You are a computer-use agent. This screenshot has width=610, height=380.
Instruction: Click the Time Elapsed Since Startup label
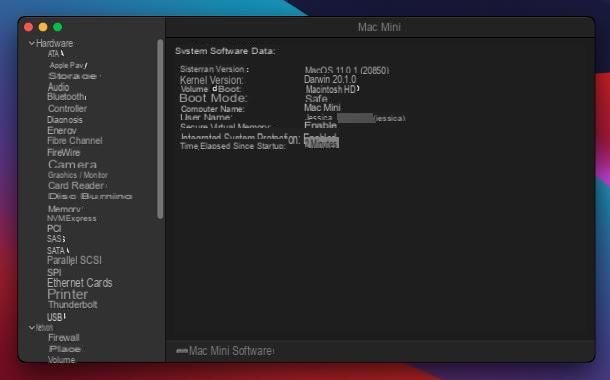(x=232, y=146)
